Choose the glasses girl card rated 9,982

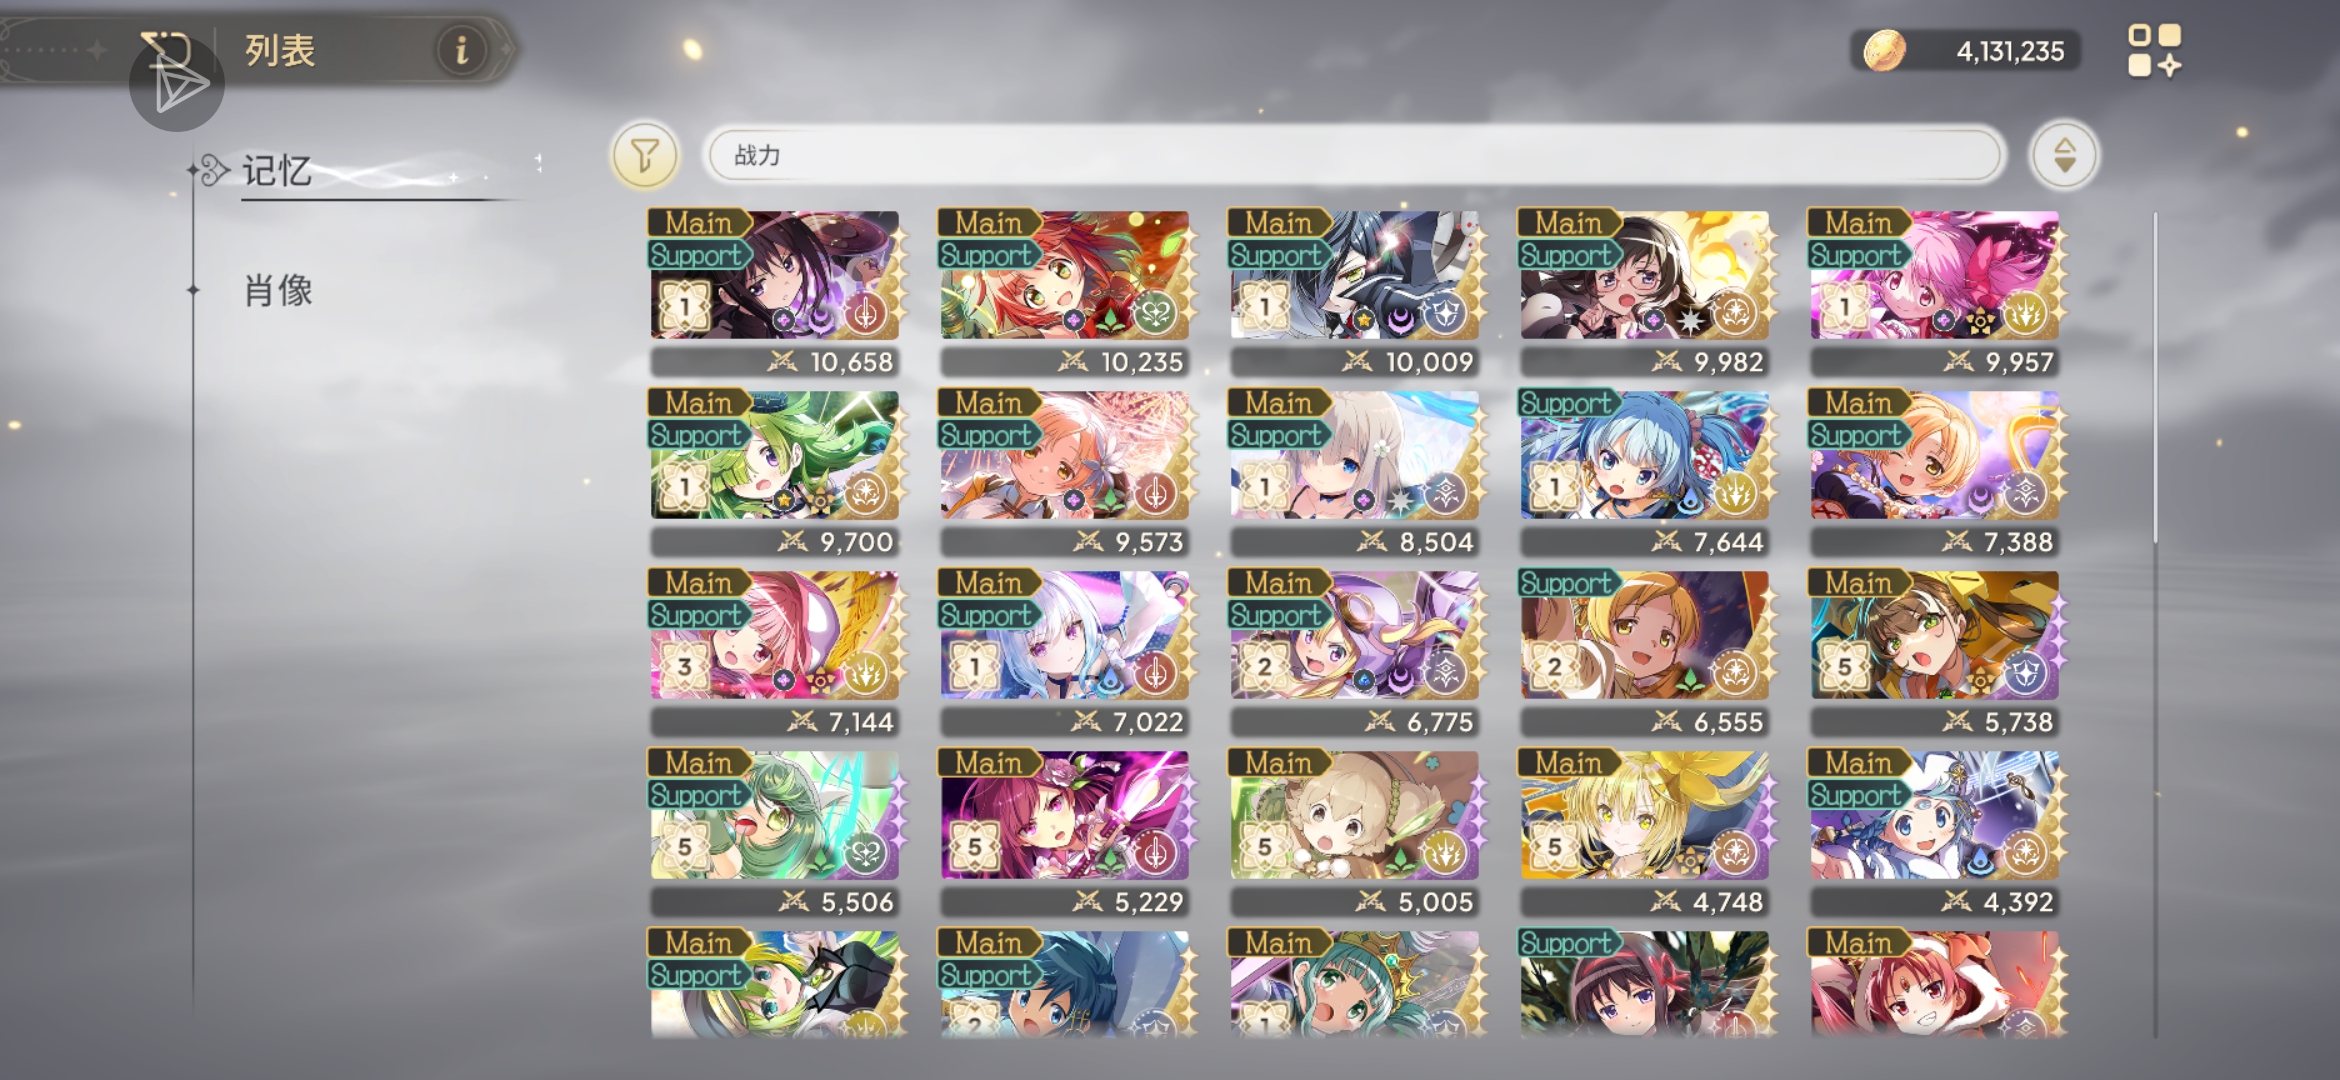[x=1645, y=291]
